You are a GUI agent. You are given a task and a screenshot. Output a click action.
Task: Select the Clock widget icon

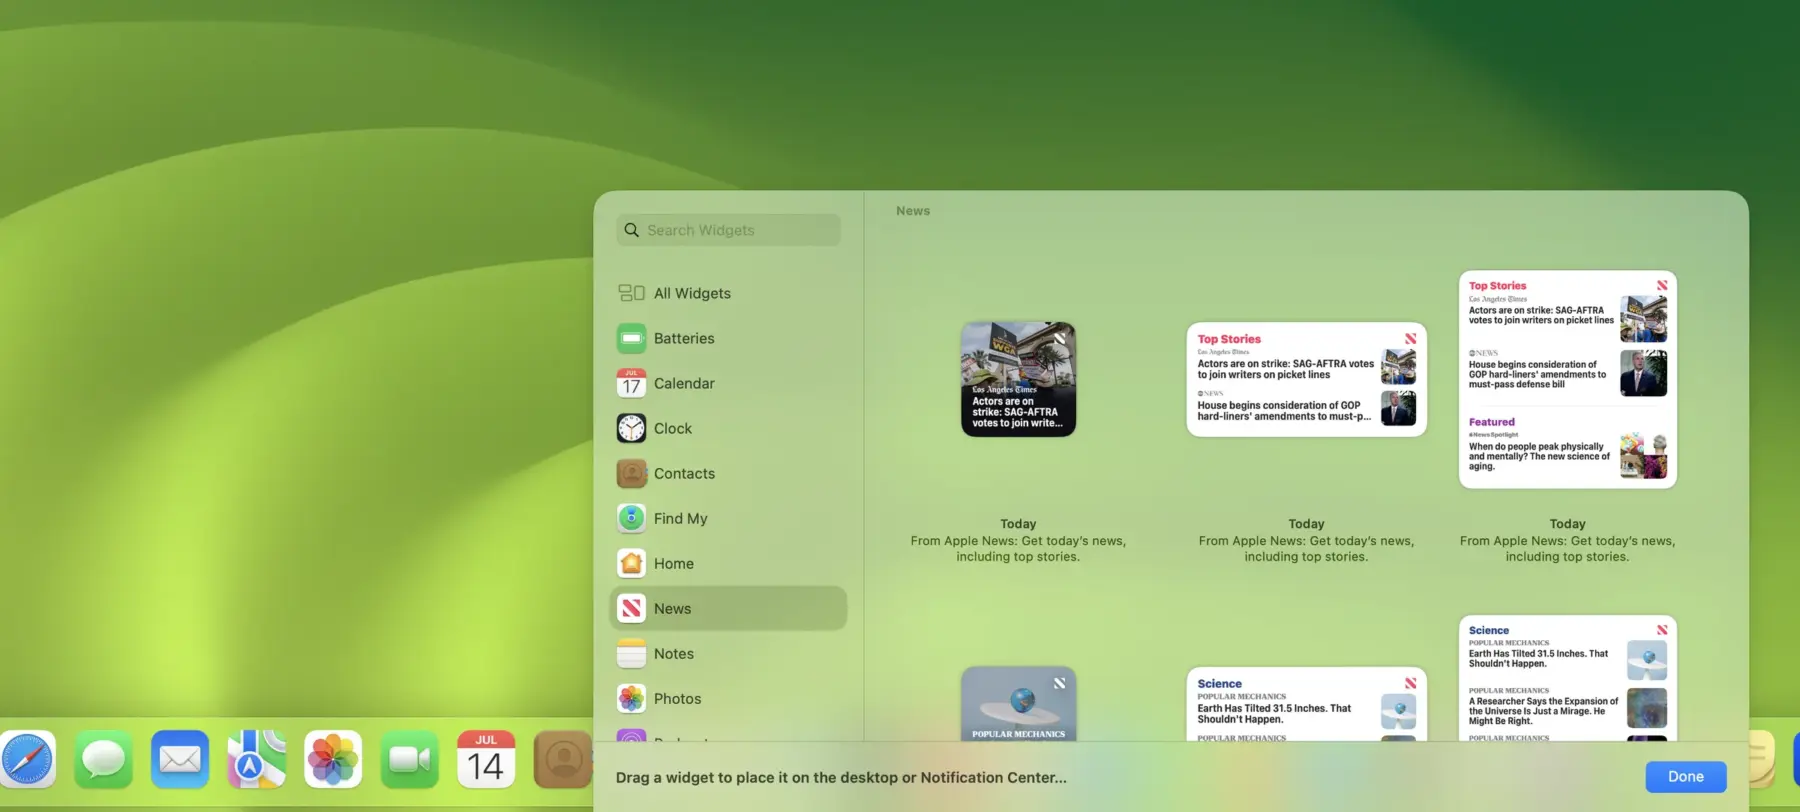point(631,428)
